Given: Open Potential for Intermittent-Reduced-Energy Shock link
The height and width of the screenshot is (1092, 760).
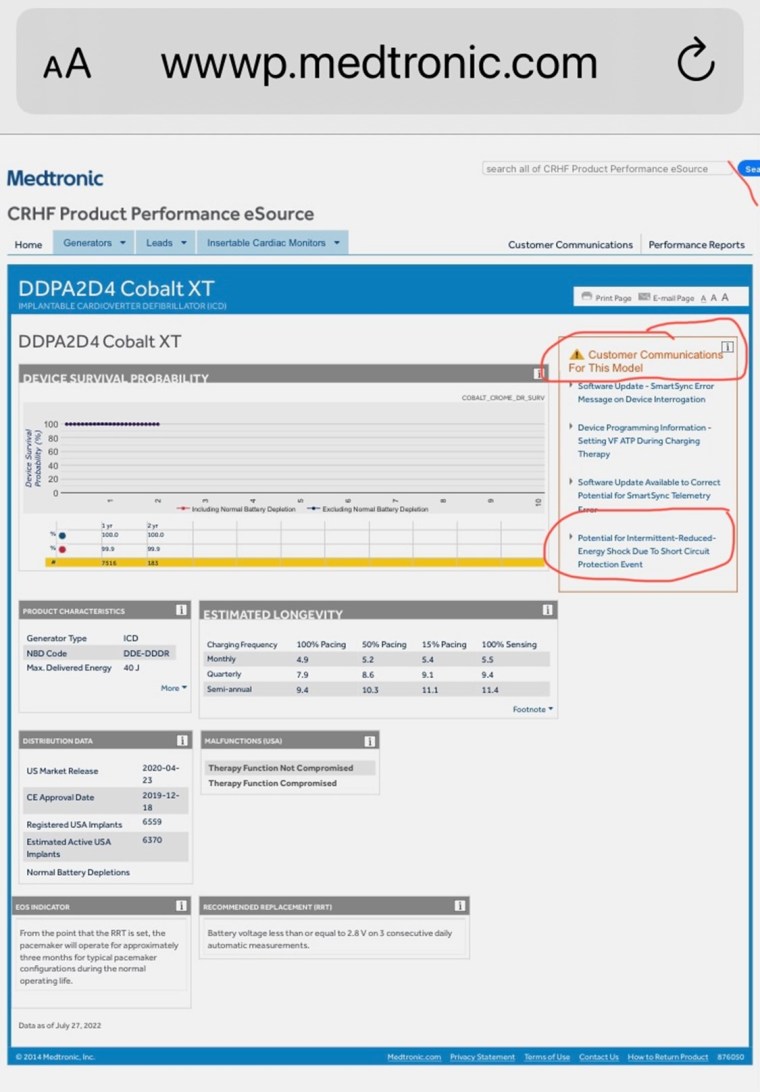Looking at the screenshot, I should pos(646,551).
